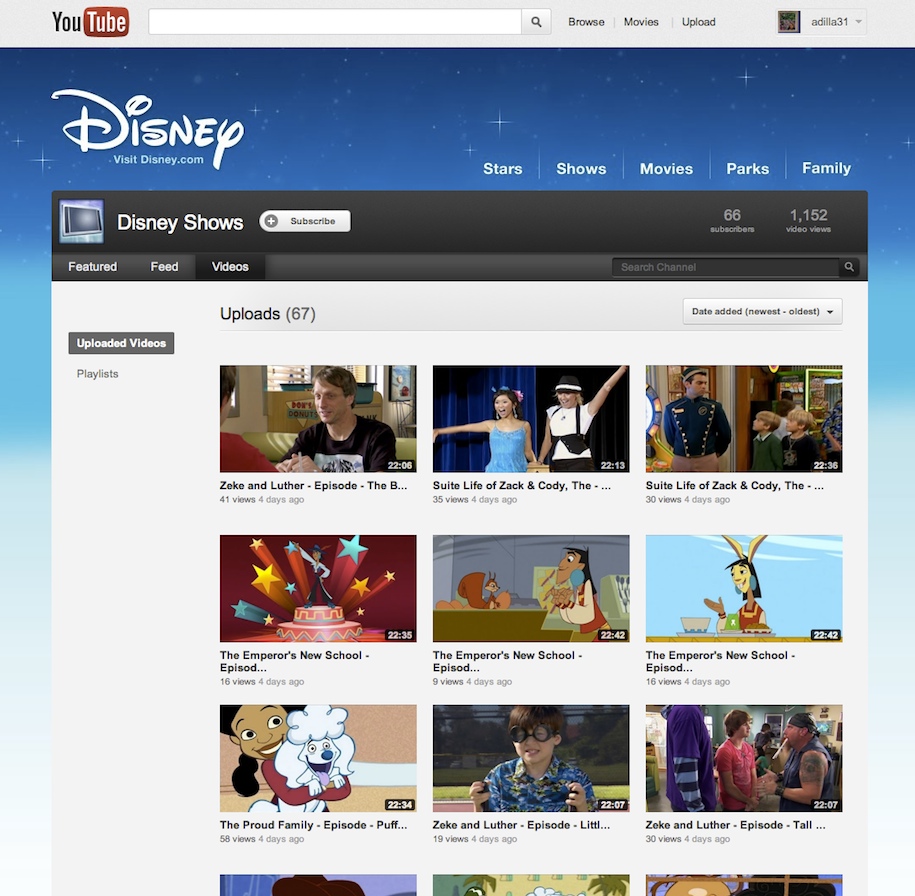Viewport: 915px width, 896px height.
Task: Click the Suite Life title with 35 views
Action: pos(522,486)
